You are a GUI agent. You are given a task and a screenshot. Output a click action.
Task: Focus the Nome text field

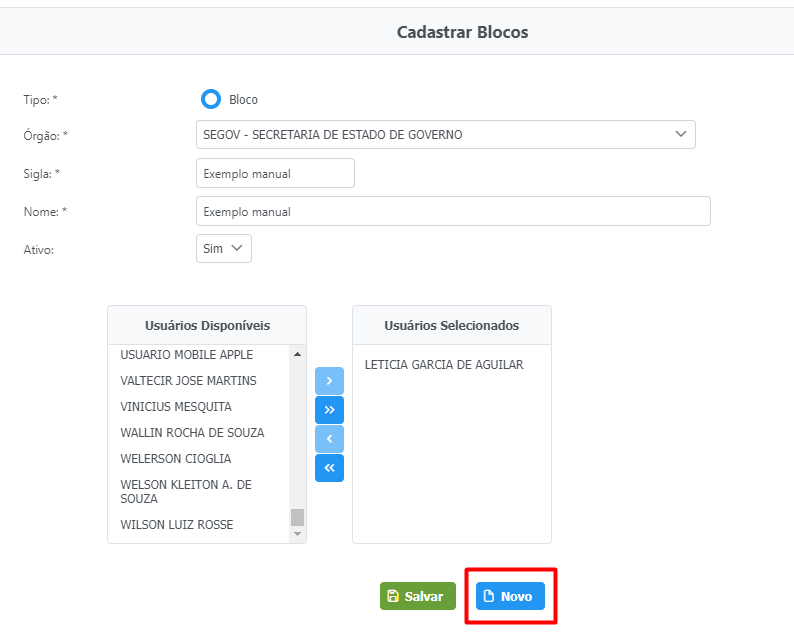[453, 211]
